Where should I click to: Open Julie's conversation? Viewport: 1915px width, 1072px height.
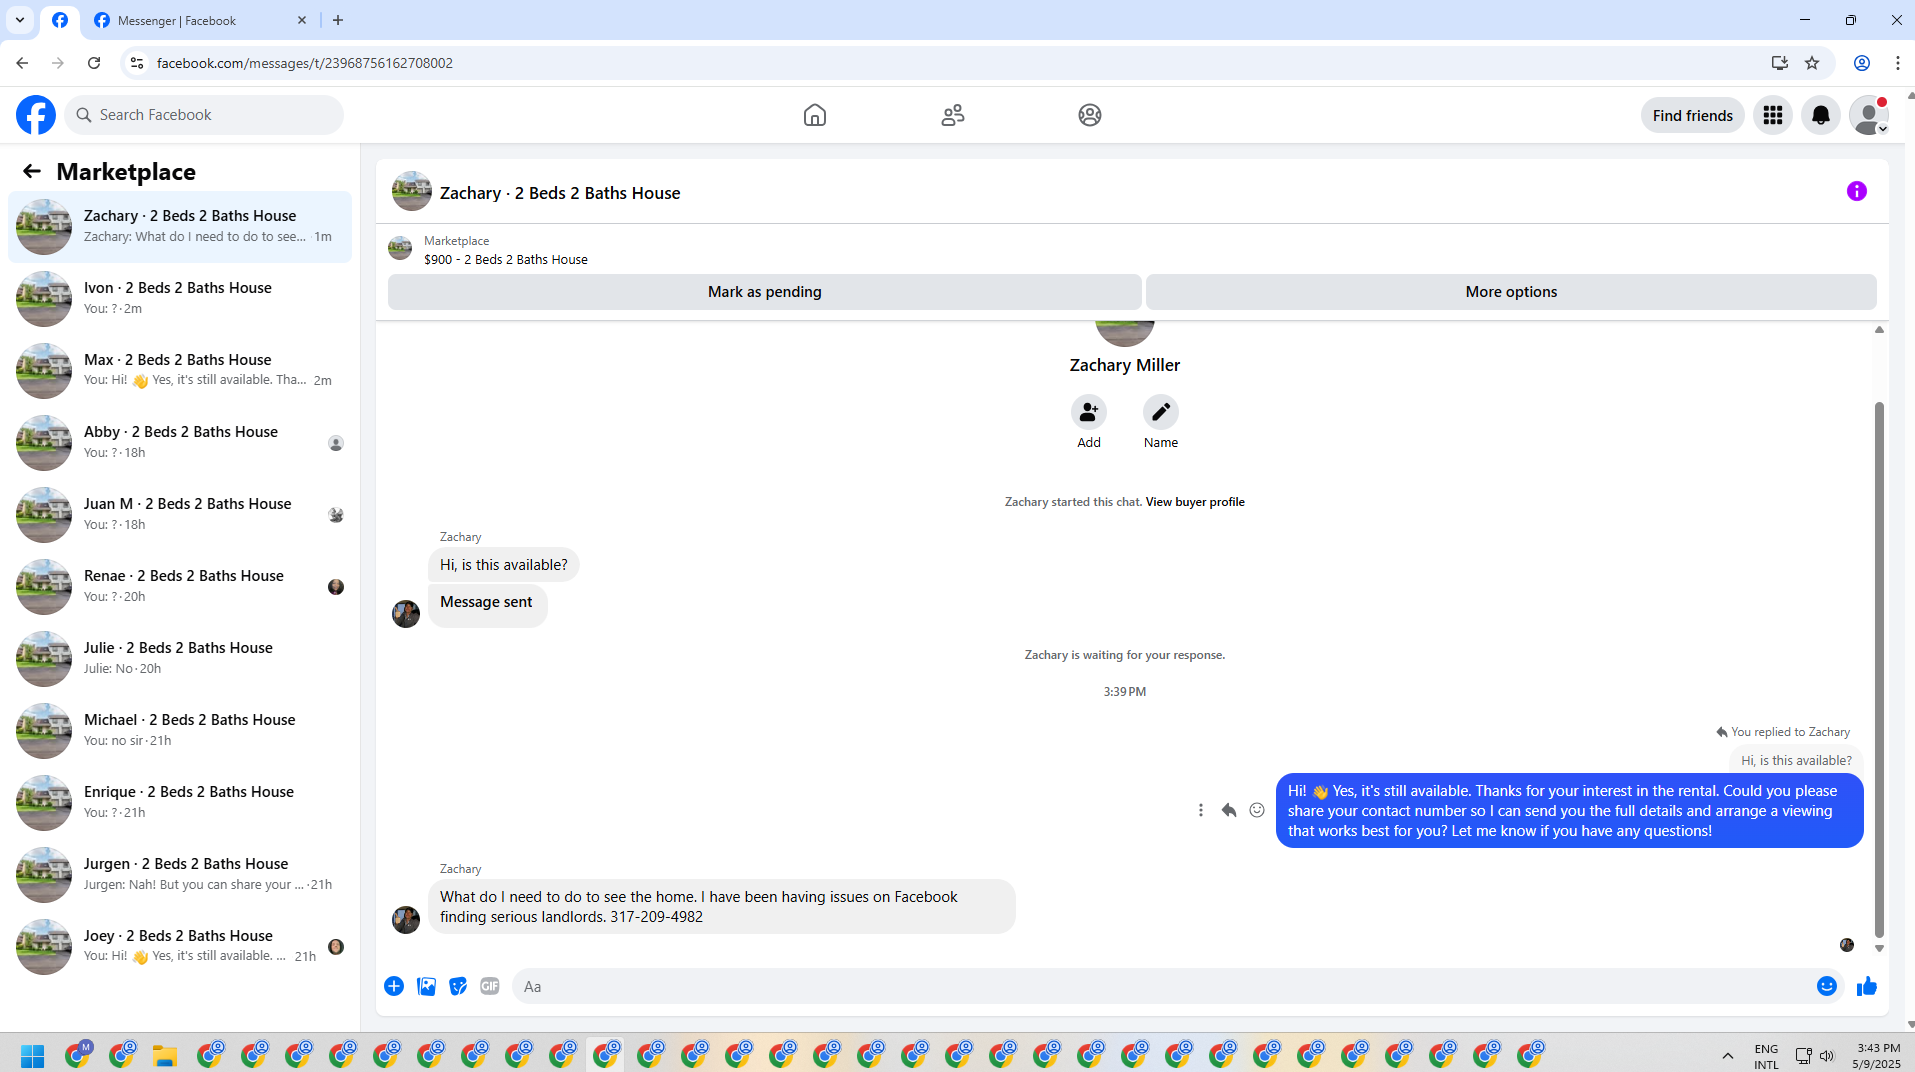point(180,658)
